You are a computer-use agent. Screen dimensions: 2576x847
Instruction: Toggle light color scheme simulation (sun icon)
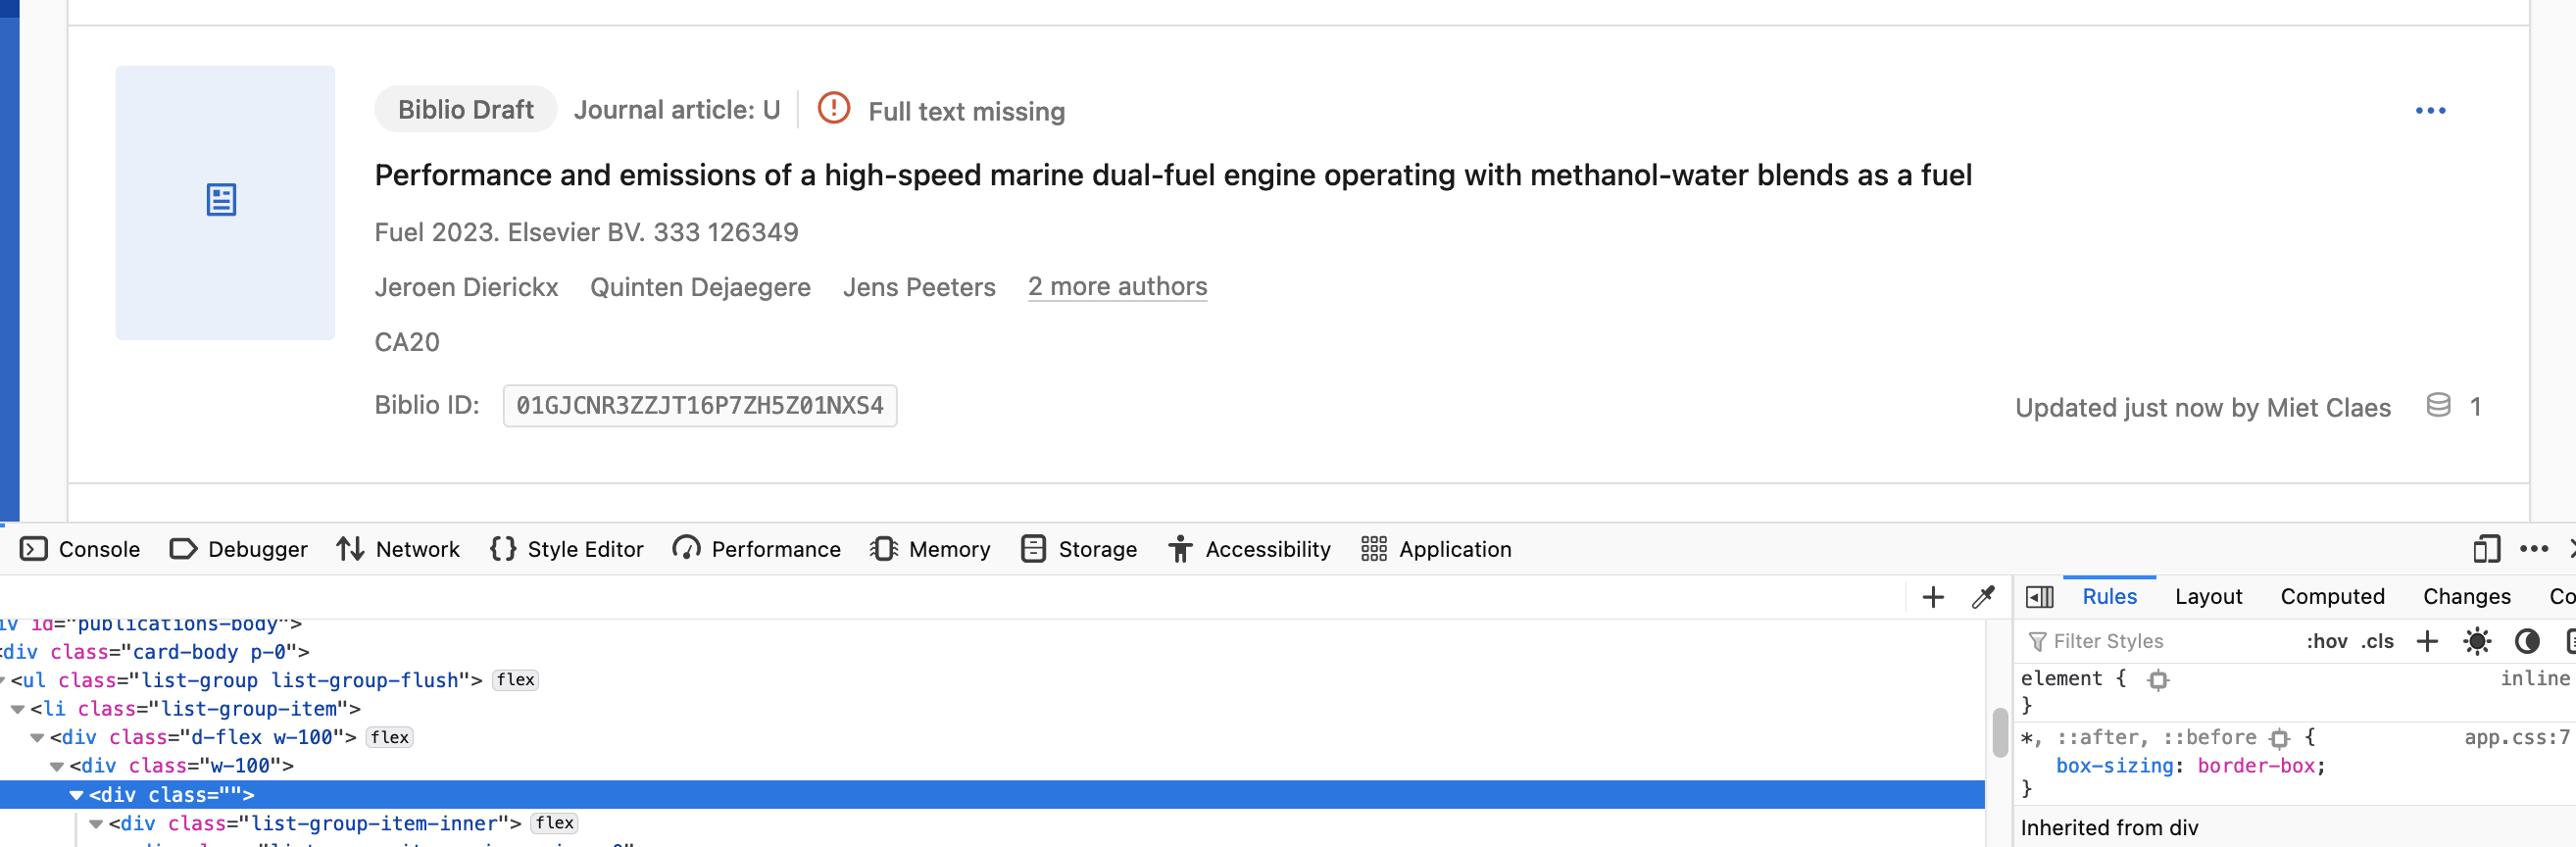[2476, 641]
